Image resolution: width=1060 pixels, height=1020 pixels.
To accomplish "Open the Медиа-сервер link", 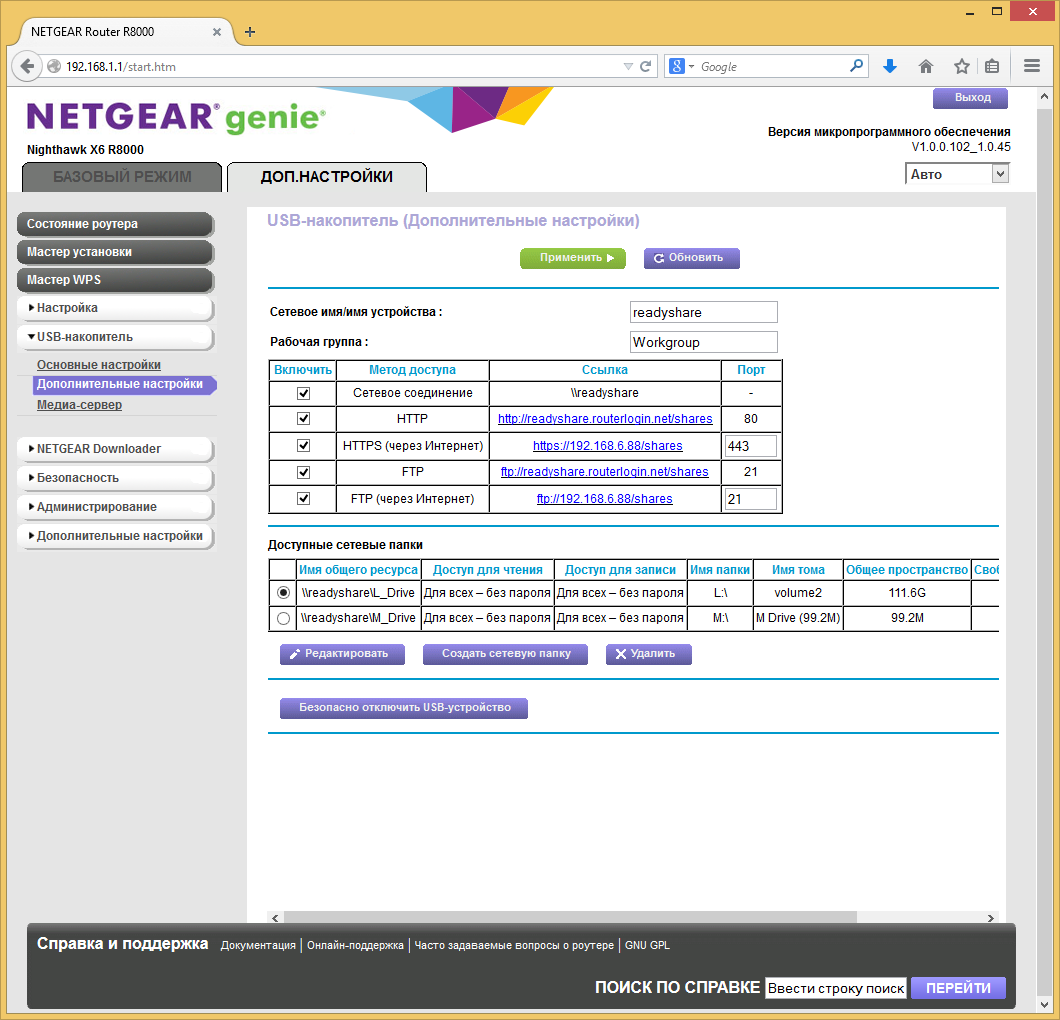I will pos(79,405).
